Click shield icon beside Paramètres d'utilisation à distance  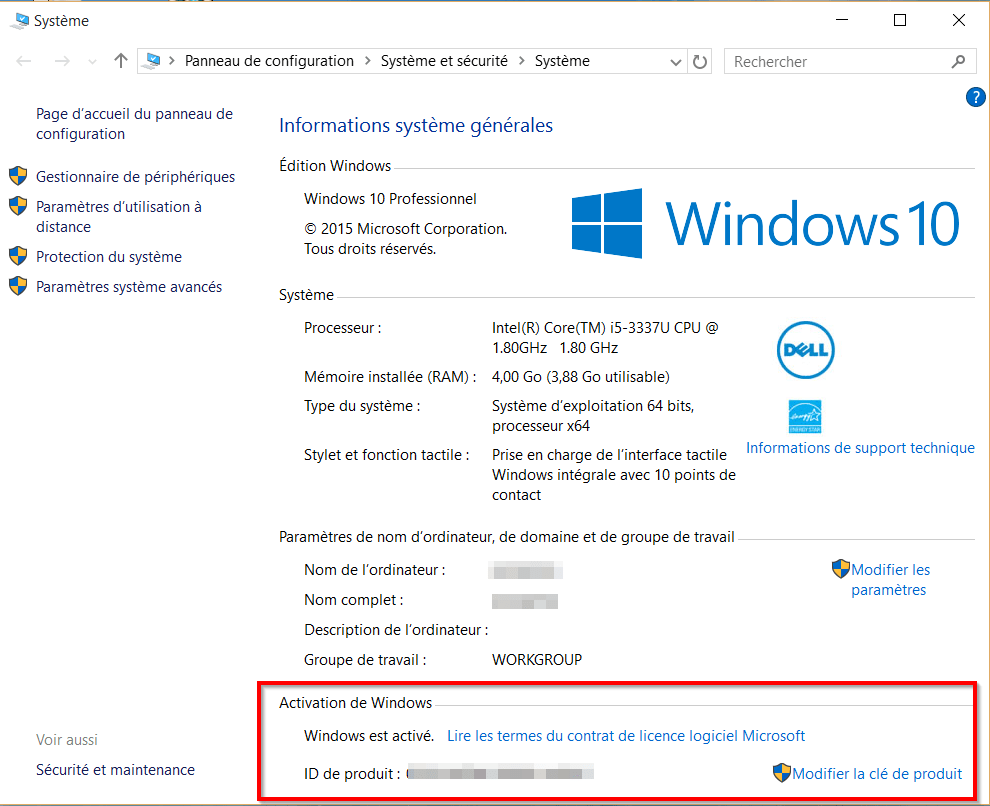18,206
